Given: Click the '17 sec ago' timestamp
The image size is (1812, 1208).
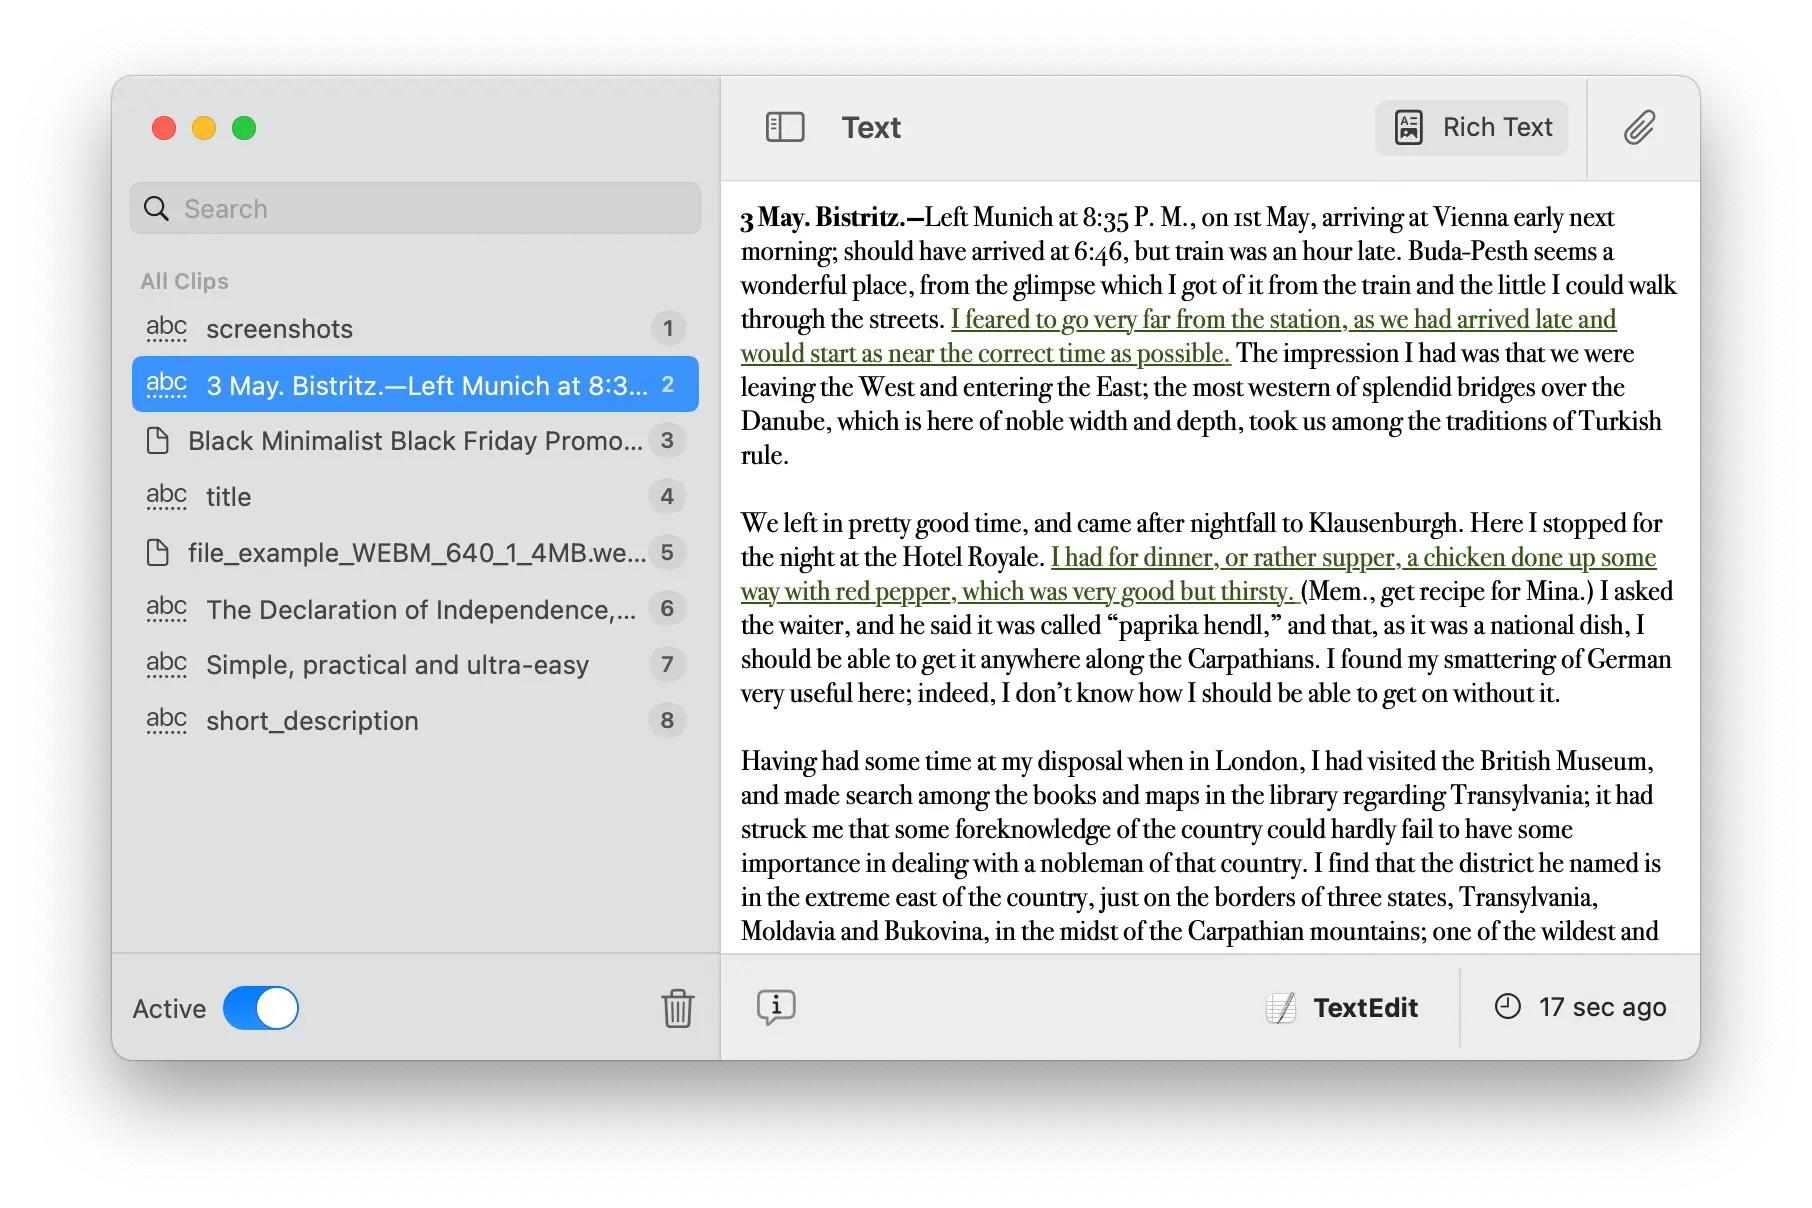Looking at the screenshot, I should [1602, 1007].
